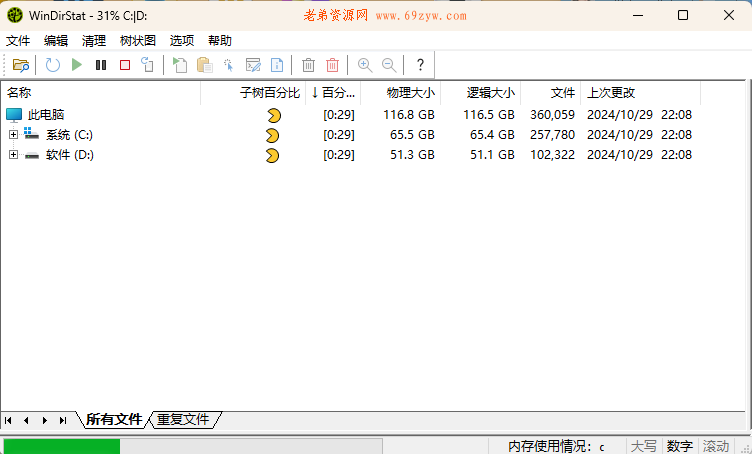Open command prompt here icon
The width and height of the screenshot is (752, 454).
point(253,65)
